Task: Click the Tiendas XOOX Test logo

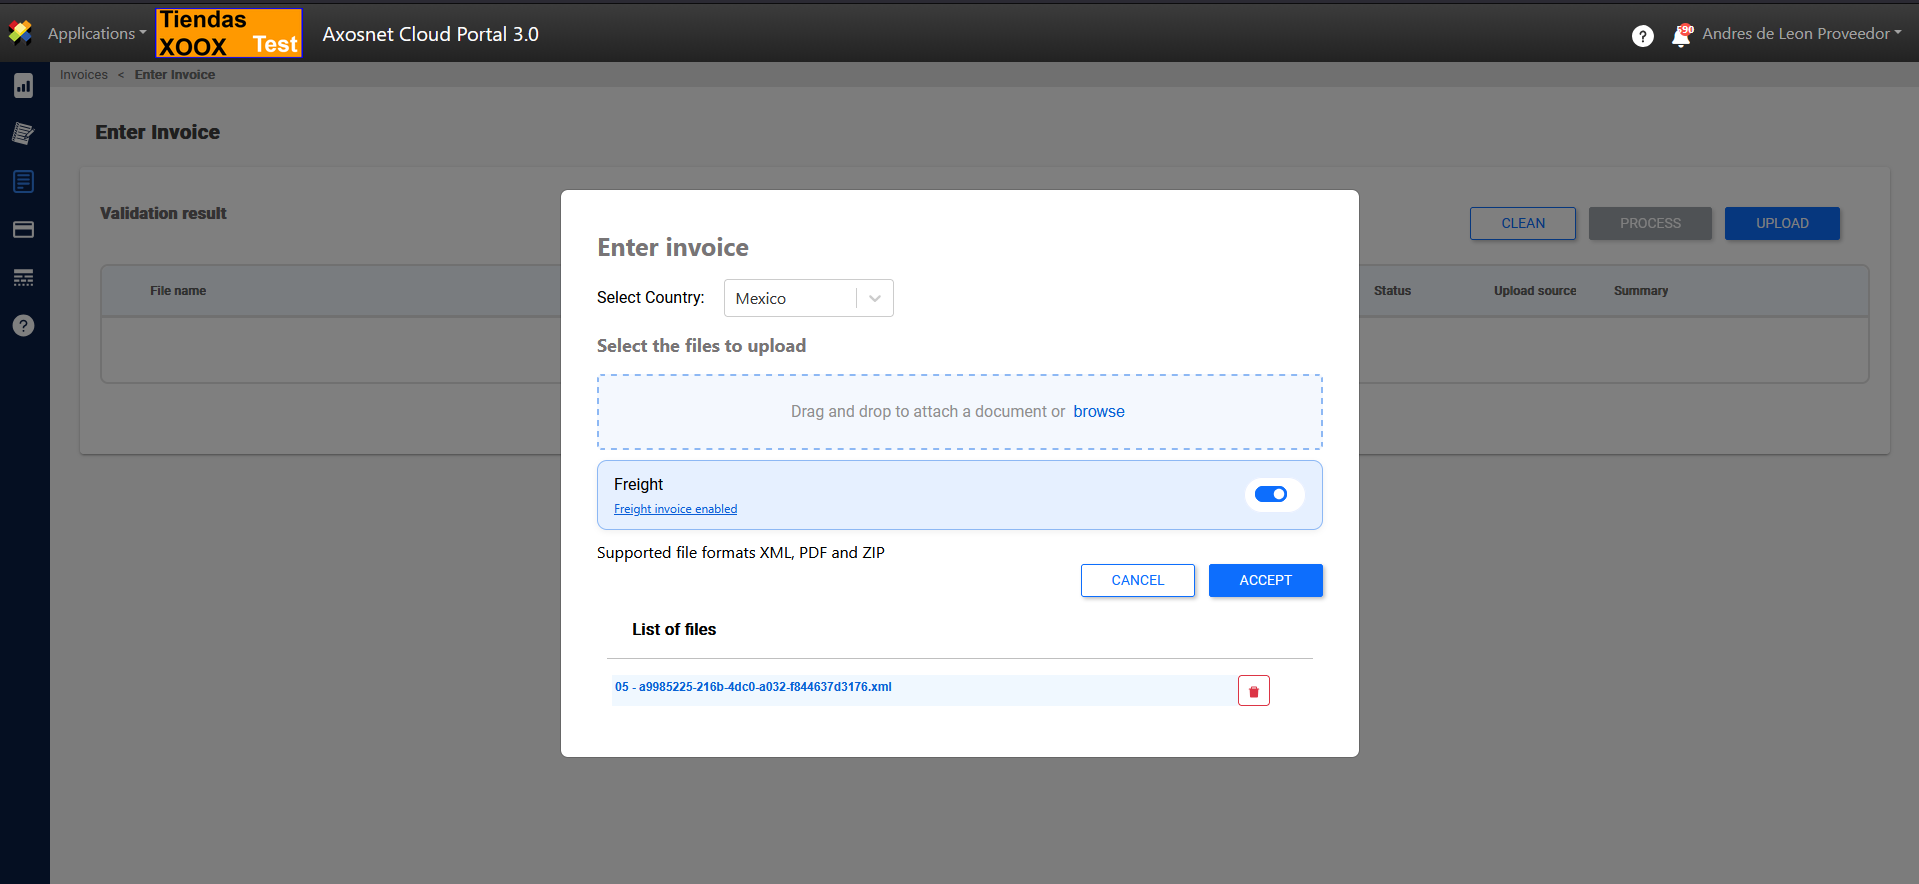Action: (x=229, y=33)
